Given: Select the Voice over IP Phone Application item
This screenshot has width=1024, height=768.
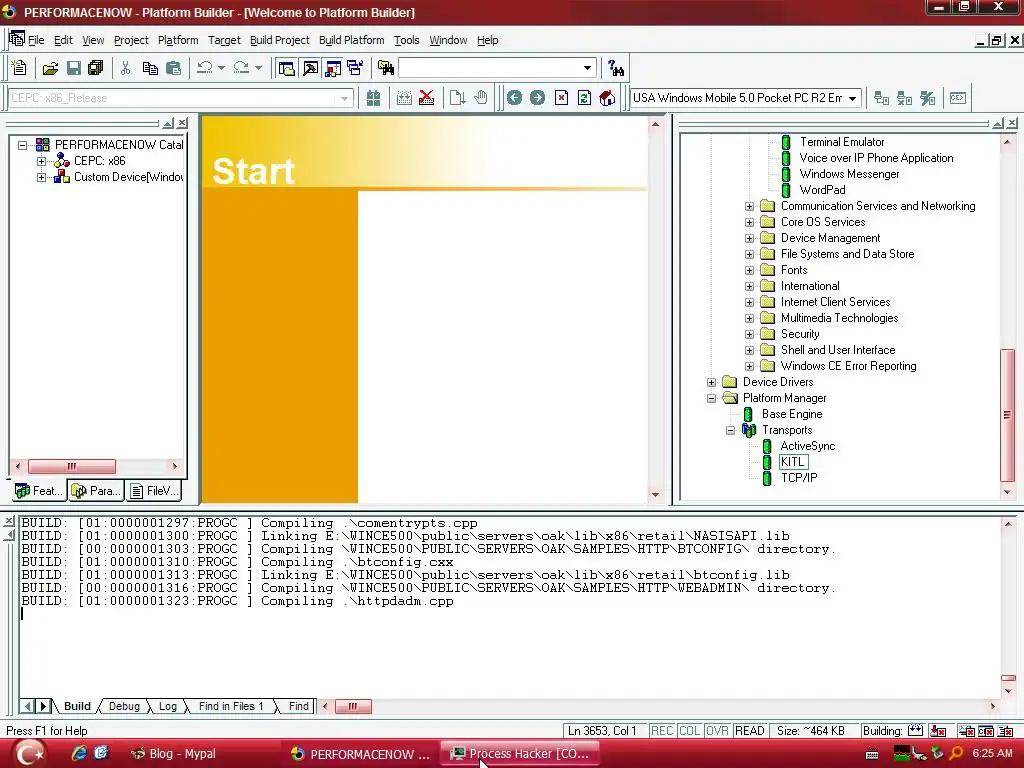Looking at the screenshot, I should pyautogui.click(x=876, y=158).
